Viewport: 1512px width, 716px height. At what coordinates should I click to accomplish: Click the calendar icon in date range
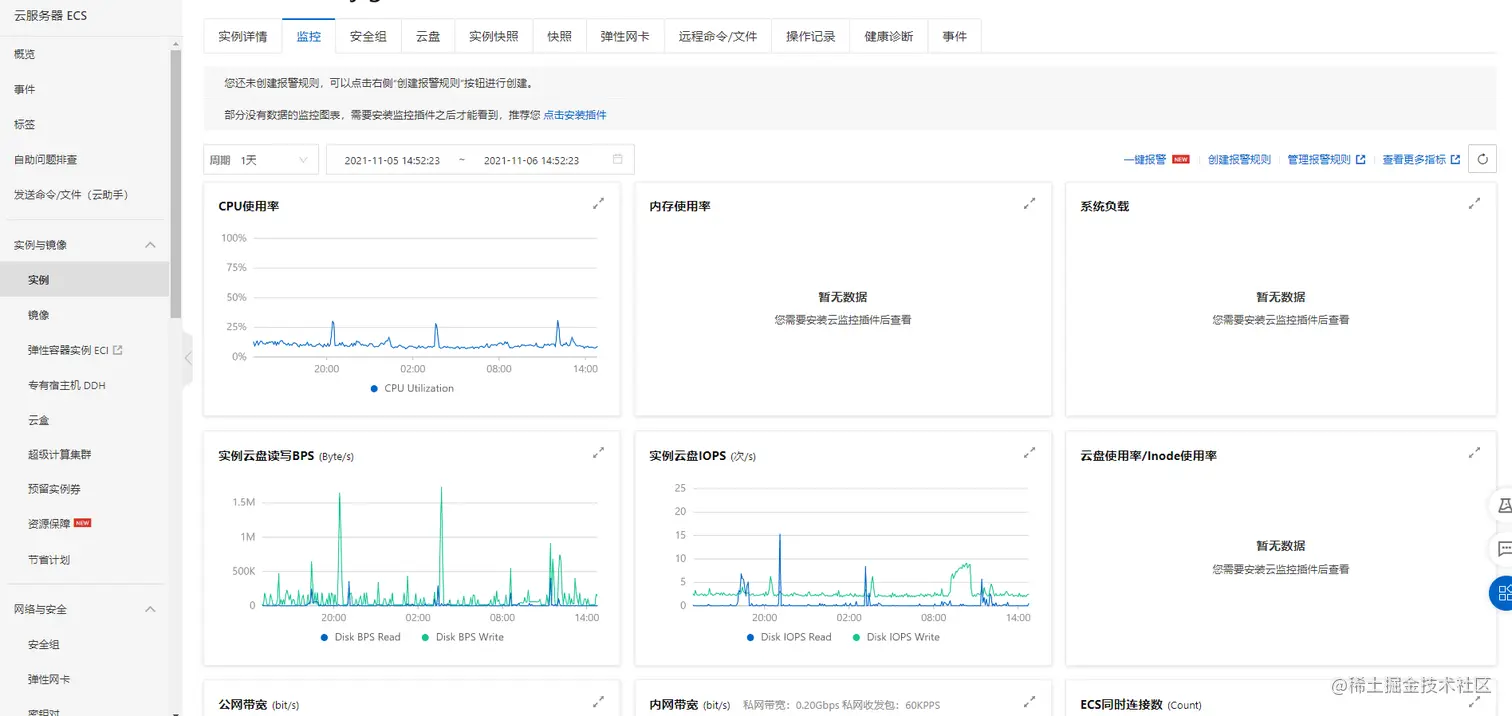[617, 159]
